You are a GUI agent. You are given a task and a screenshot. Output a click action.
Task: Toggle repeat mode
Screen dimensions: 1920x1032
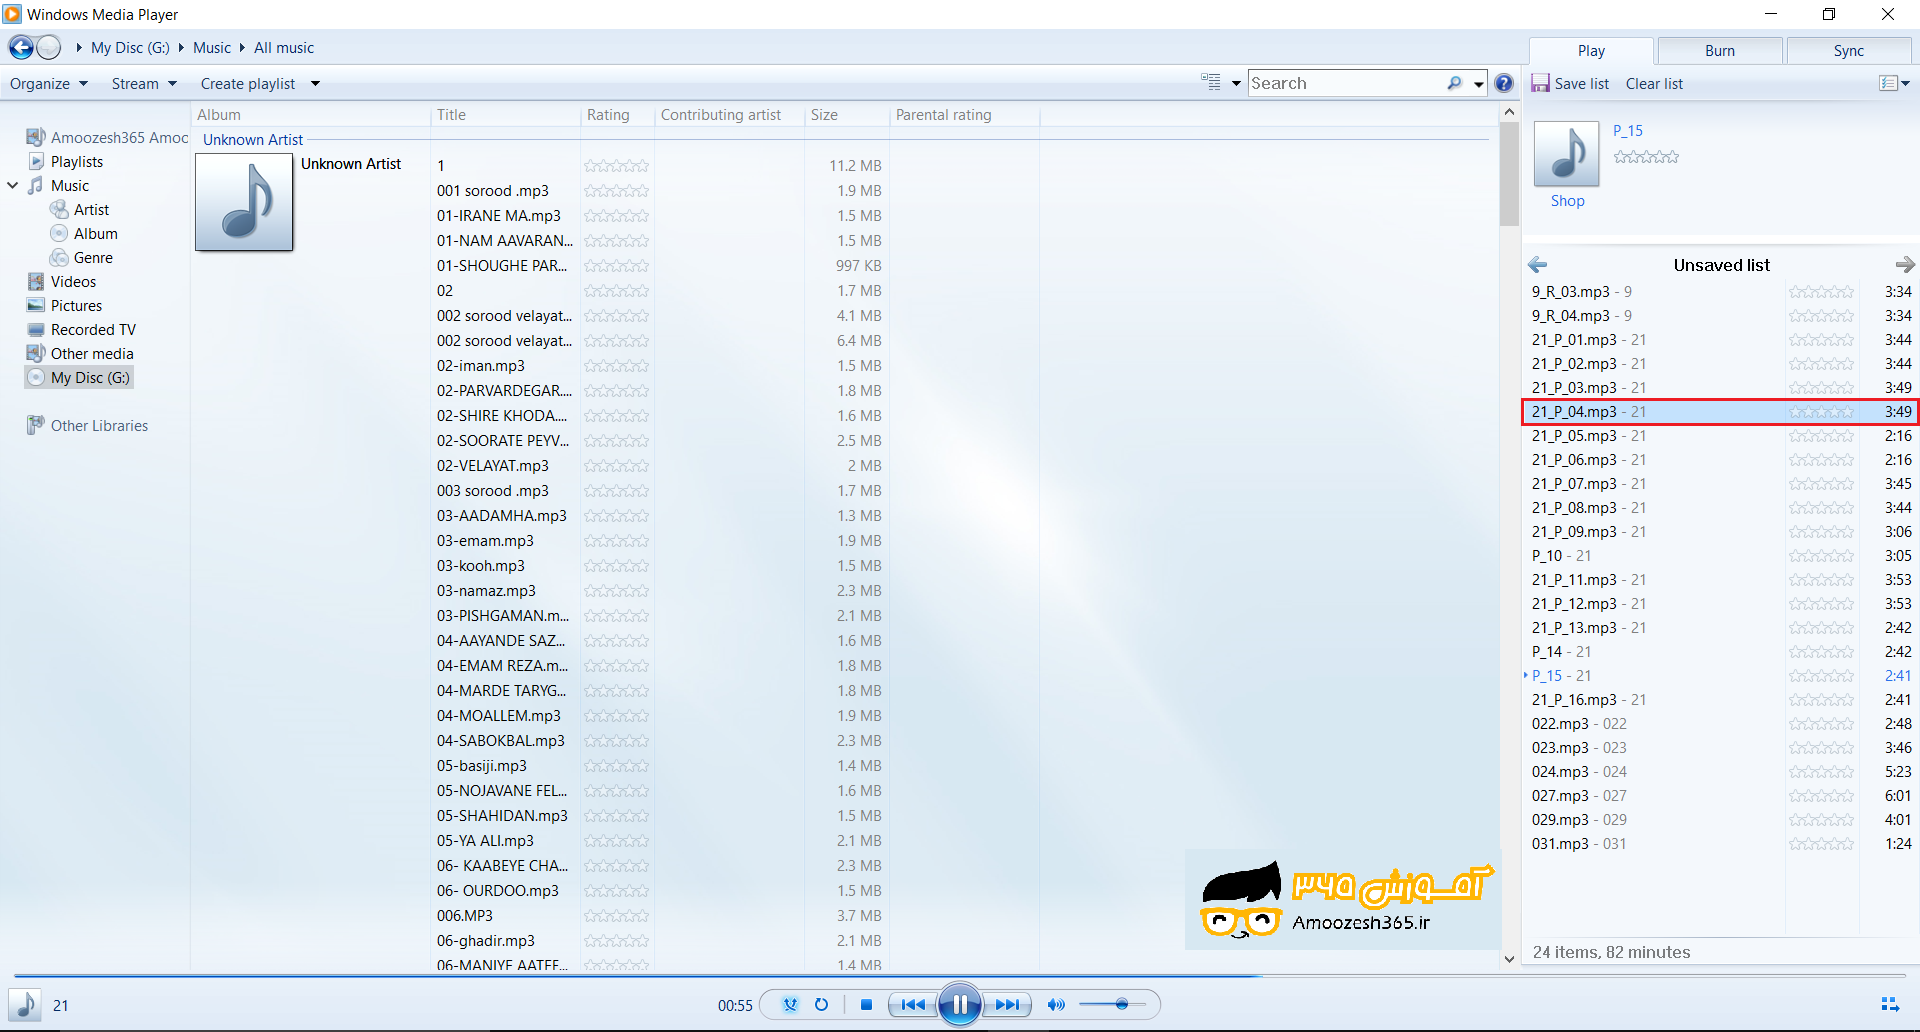[822, 1005]
